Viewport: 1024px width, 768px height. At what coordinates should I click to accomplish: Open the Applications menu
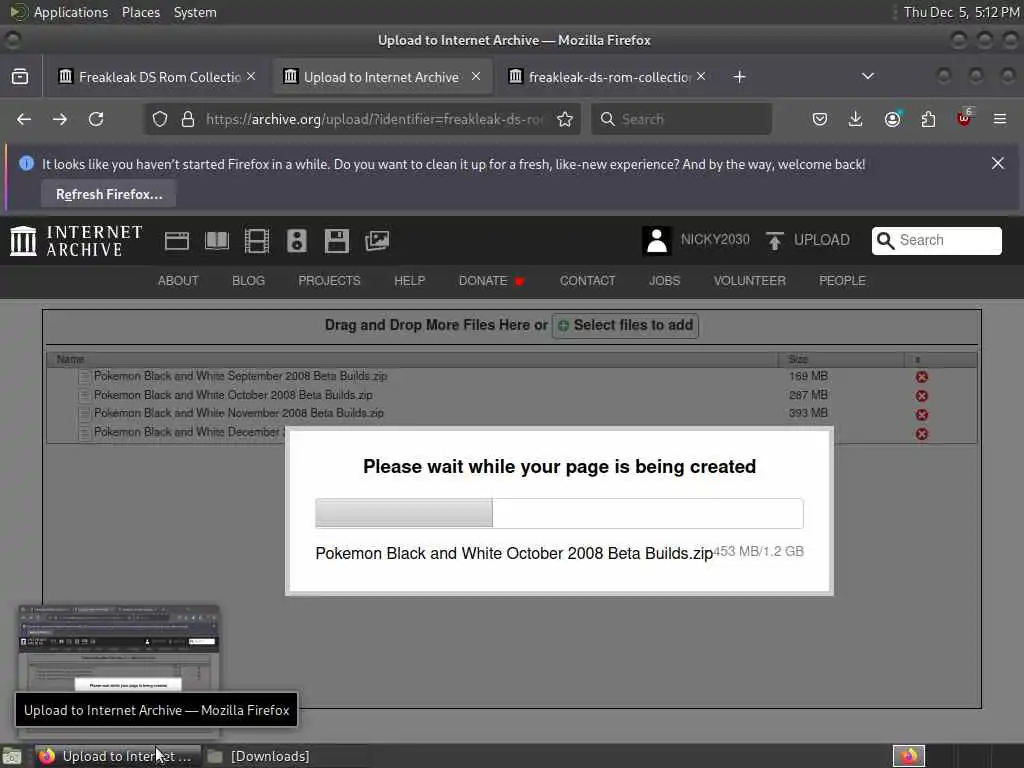[71, 12]
